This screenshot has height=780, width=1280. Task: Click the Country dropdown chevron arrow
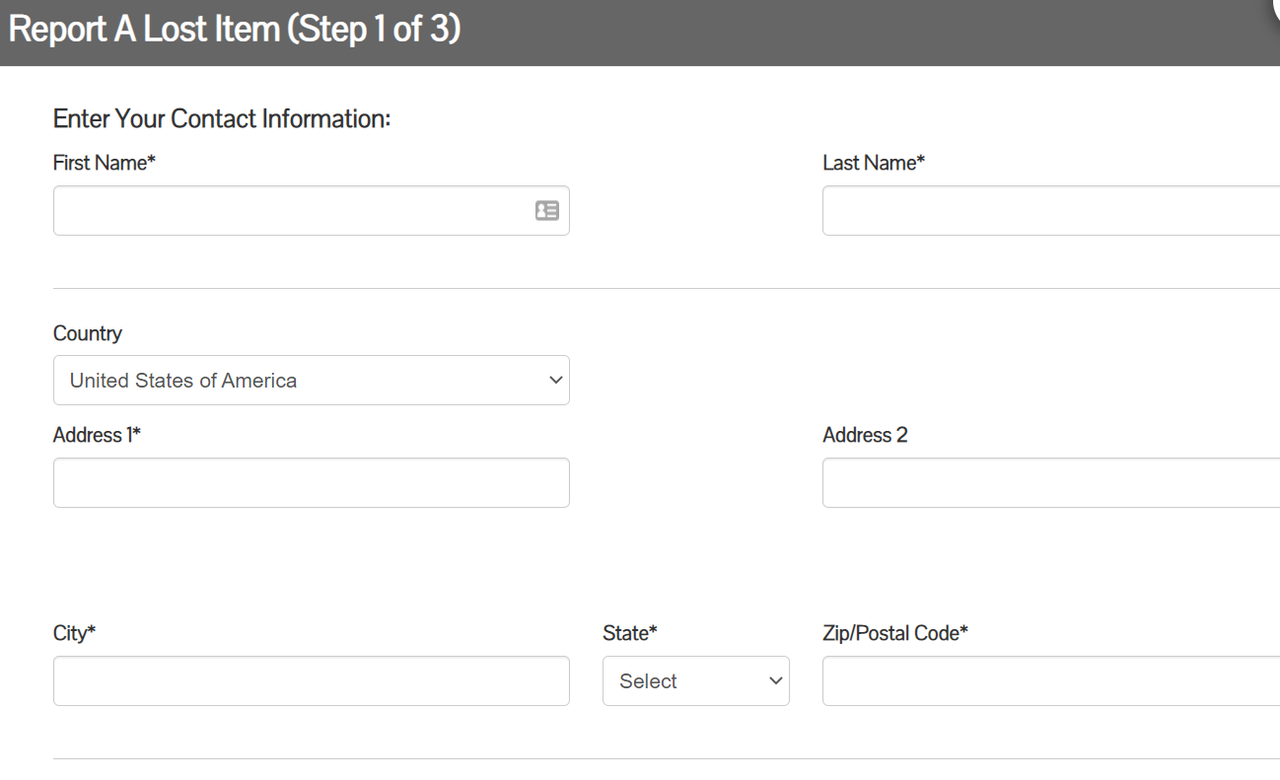(556, 381)
